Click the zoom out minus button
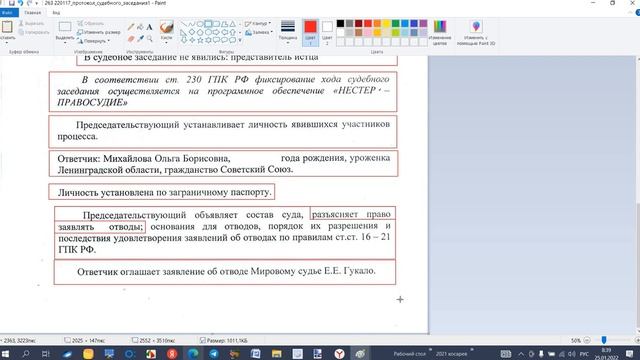This screenshot has height=360, width=640. click(x=587, y=340)
